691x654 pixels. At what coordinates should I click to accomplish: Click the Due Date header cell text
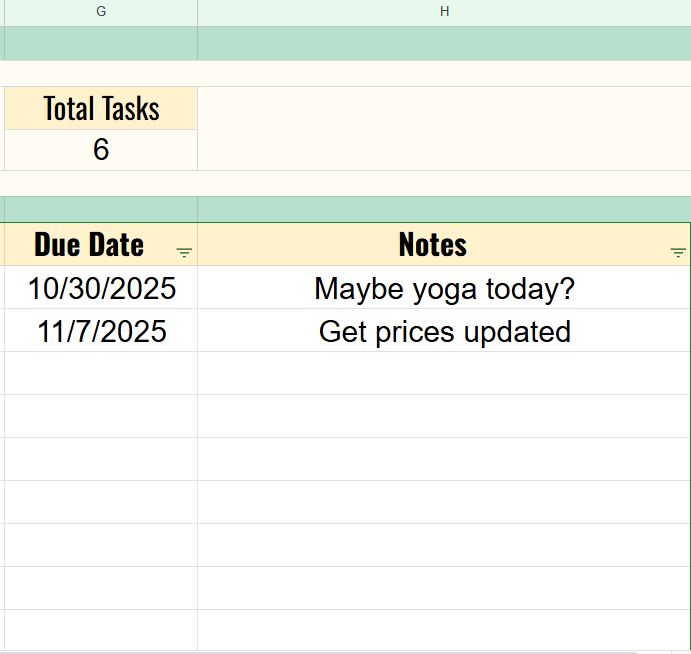pos(89,245)
